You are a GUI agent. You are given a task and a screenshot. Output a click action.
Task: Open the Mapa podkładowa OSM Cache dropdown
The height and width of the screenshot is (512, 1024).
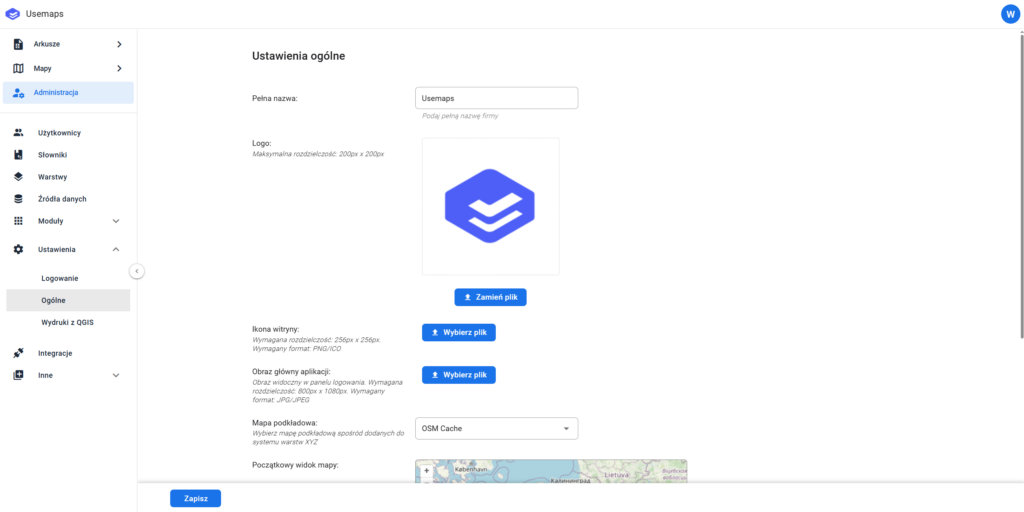496,429
